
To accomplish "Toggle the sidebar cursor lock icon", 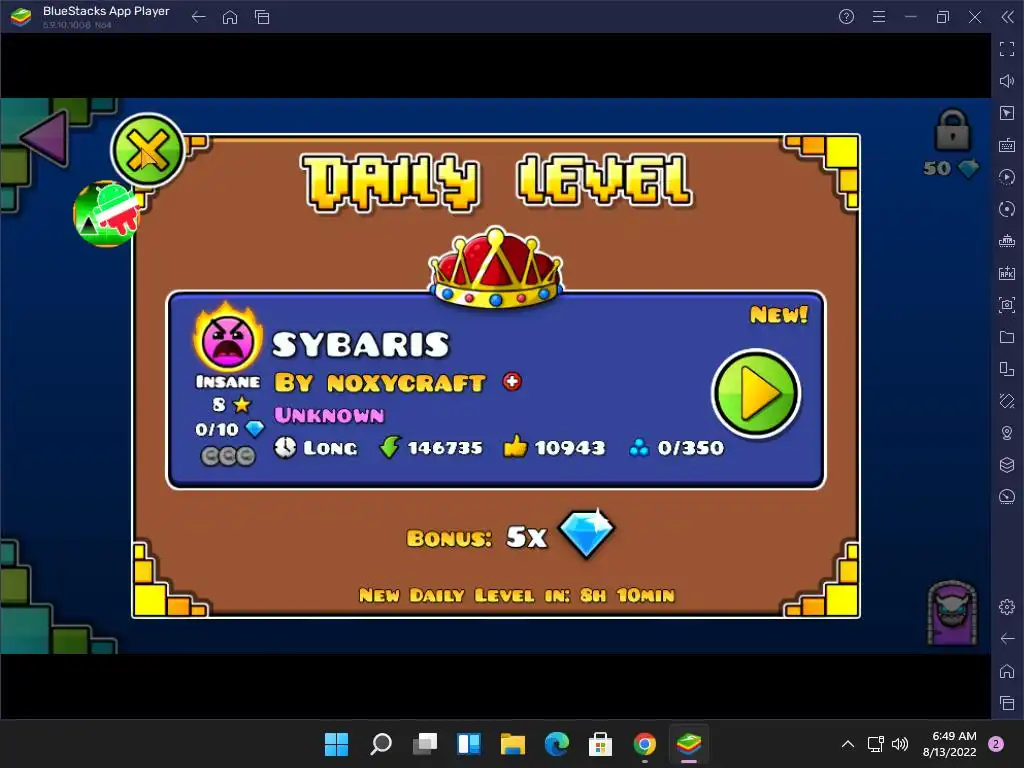I will (x=1007, y=113).
